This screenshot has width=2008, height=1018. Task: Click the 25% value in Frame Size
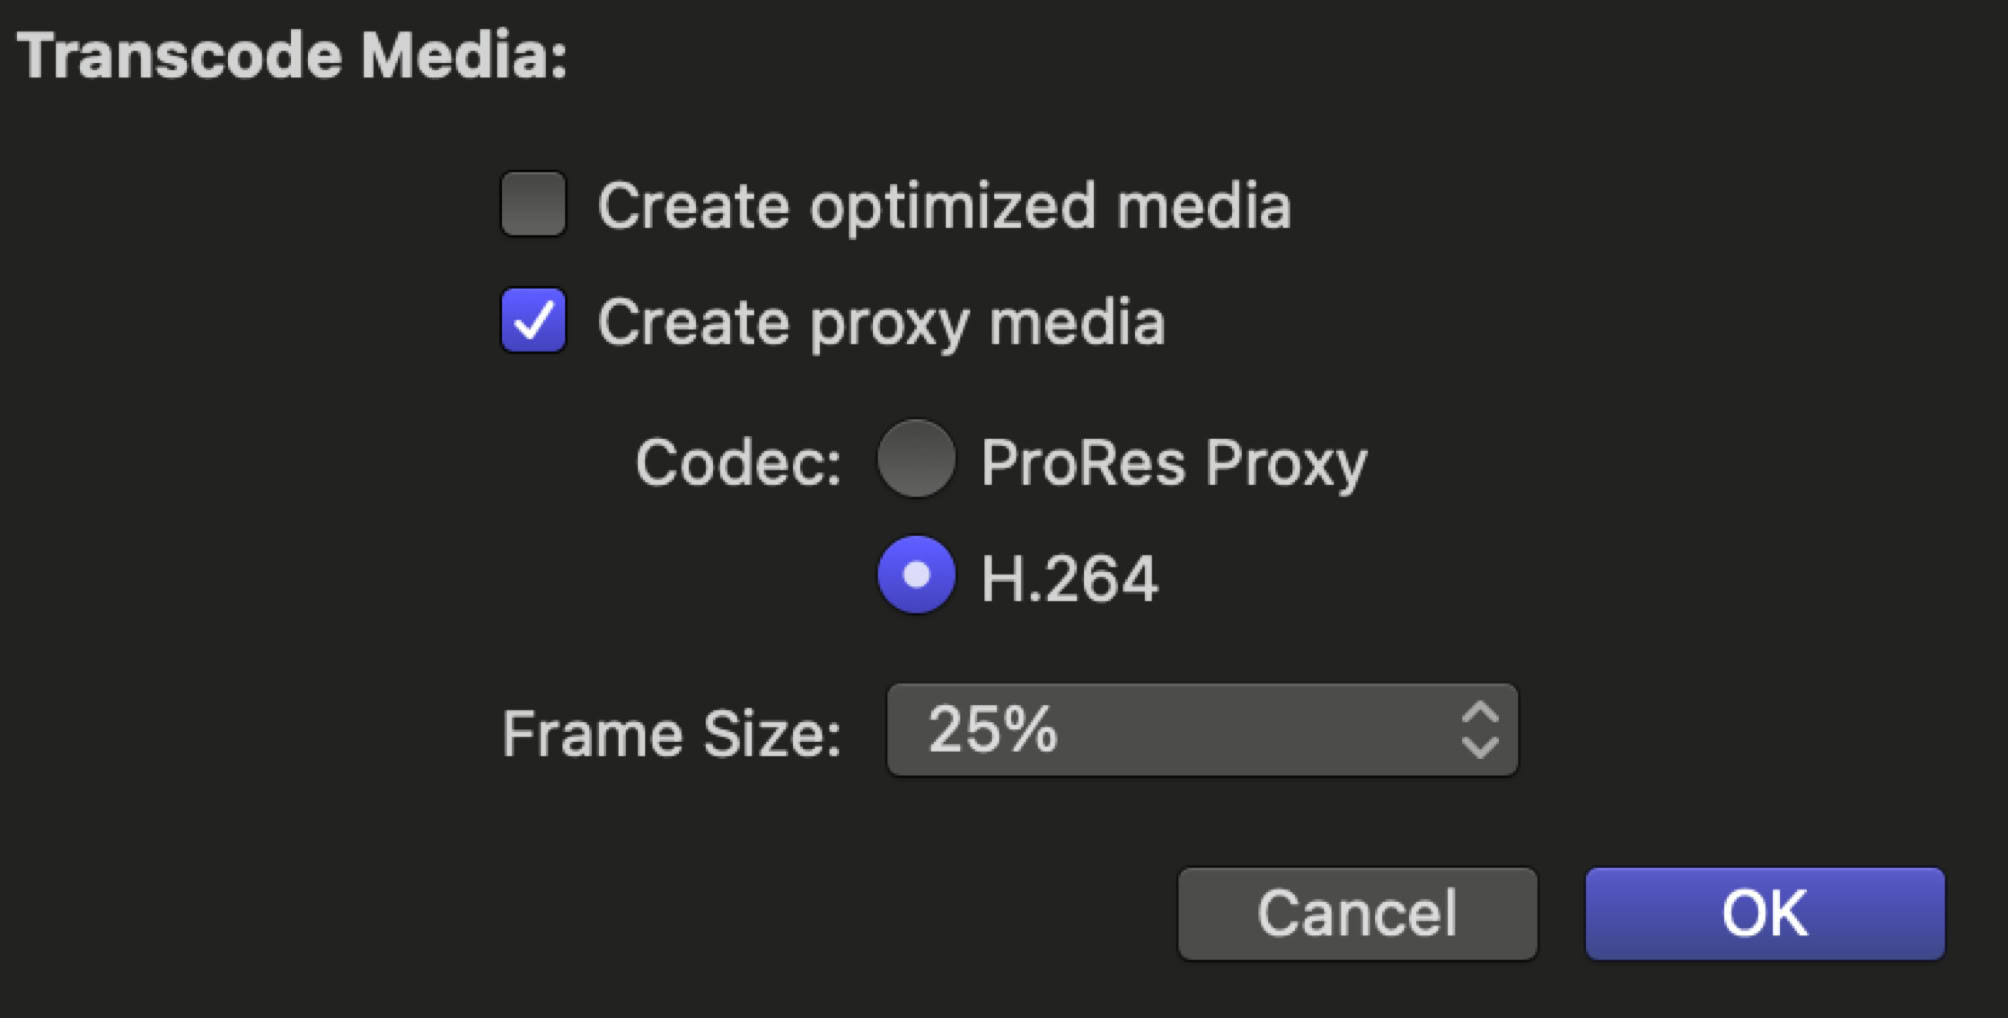pyautogui.click(x=992, y=729)
